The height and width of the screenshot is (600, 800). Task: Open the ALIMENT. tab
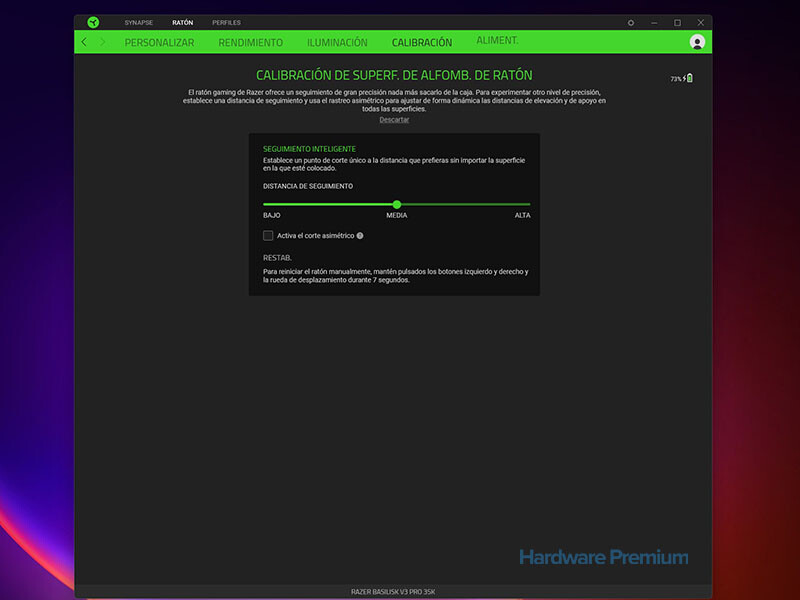(x=497, y=40)
